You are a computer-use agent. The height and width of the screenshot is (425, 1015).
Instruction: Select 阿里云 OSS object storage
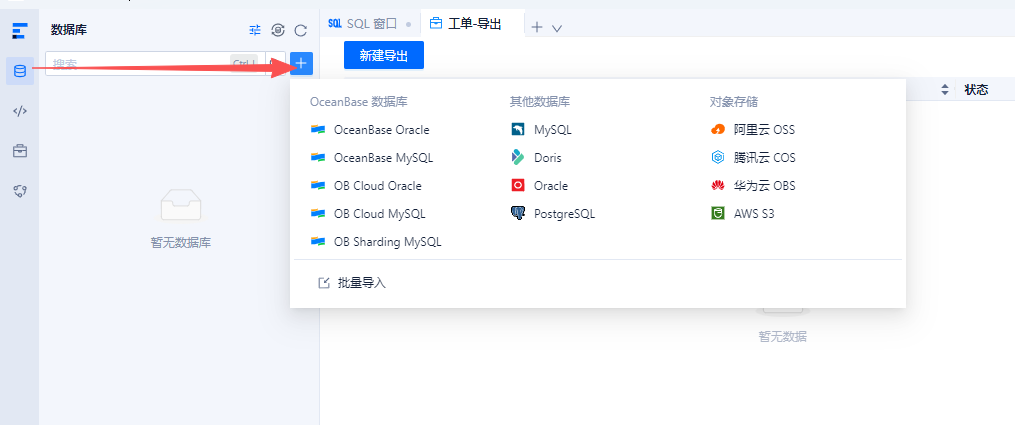tap(763, 130)
